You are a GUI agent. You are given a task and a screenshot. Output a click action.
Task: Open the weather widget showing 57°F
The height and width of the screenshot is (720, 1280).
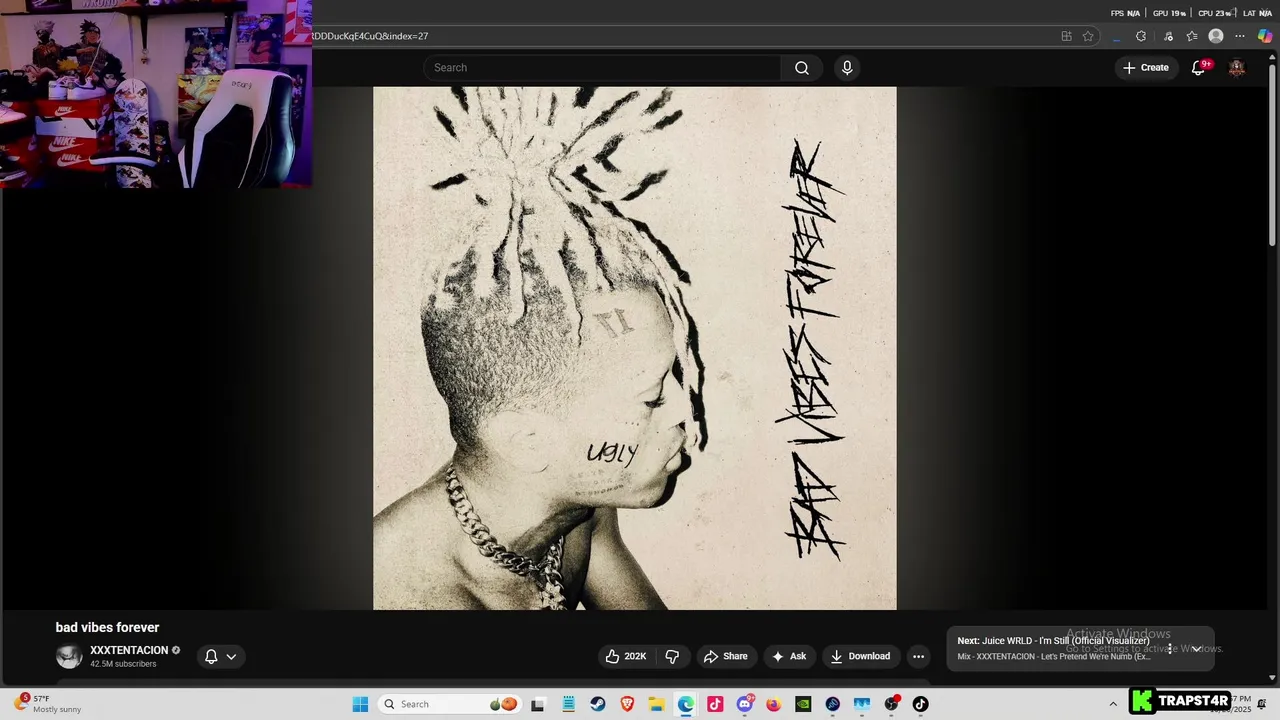point(48,704)
